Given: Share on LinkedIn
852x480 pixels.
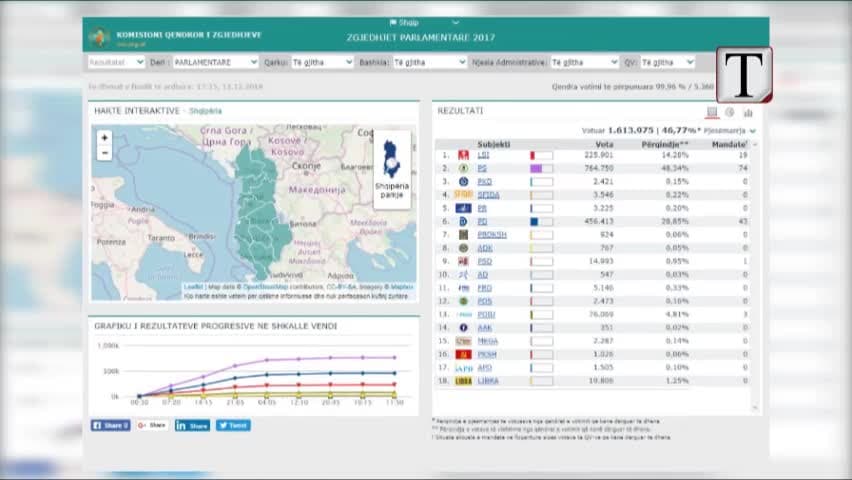Looking at the screenshot, I should (192, 425).
